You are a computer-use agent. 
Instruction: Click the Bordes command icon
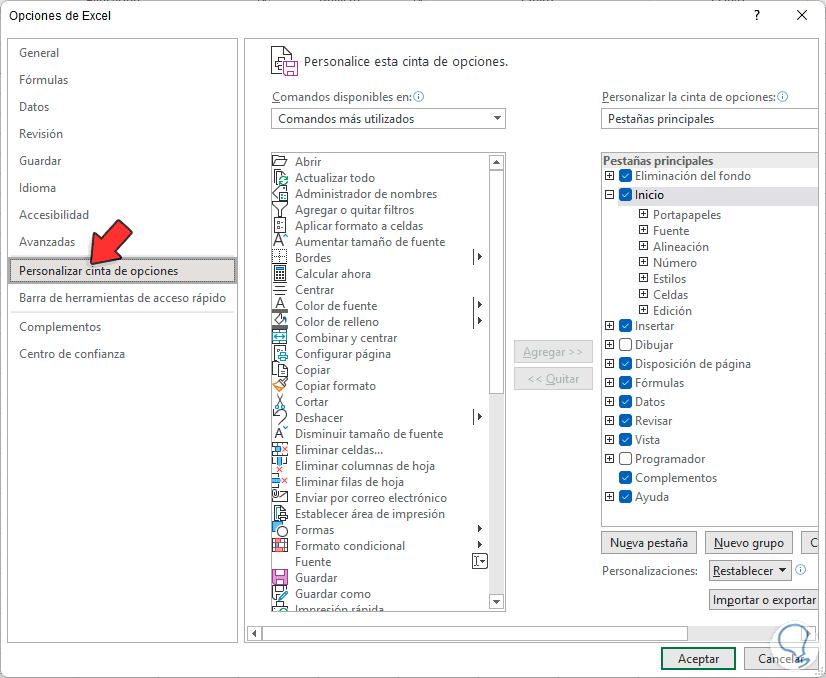[280, 258]
